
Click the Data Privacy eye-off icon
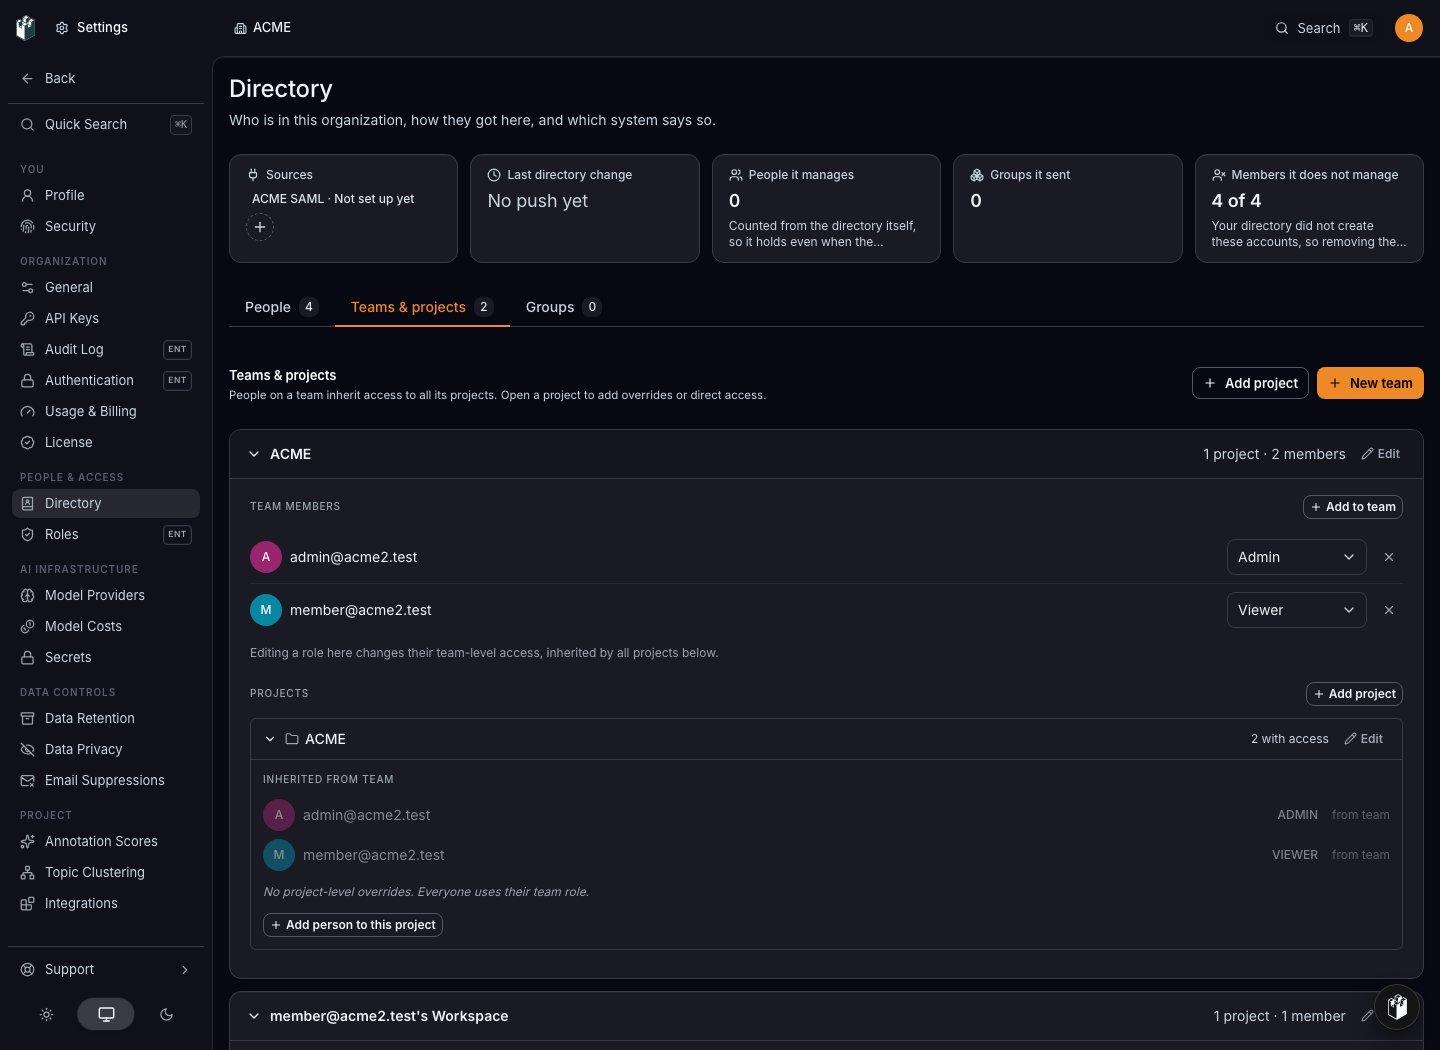pyautogui.click(x=28, y=749)
